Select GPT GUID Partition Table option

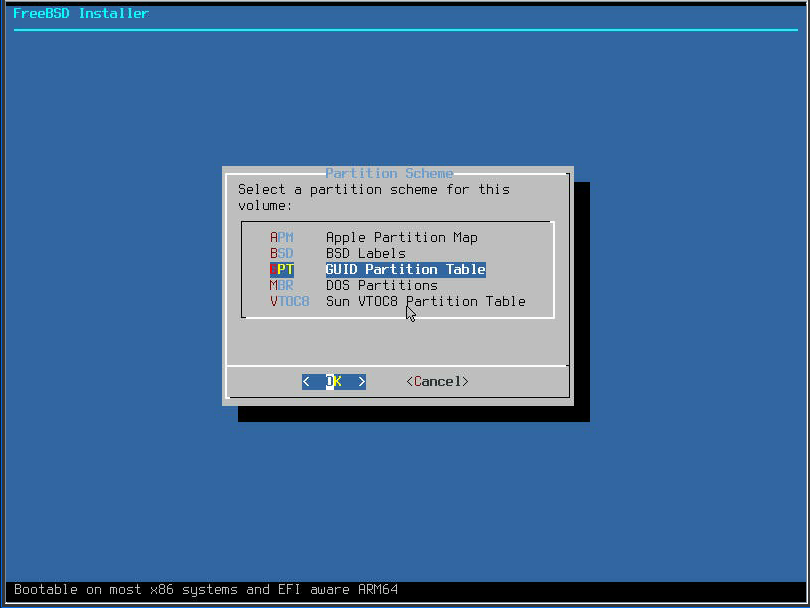point(378,270)
